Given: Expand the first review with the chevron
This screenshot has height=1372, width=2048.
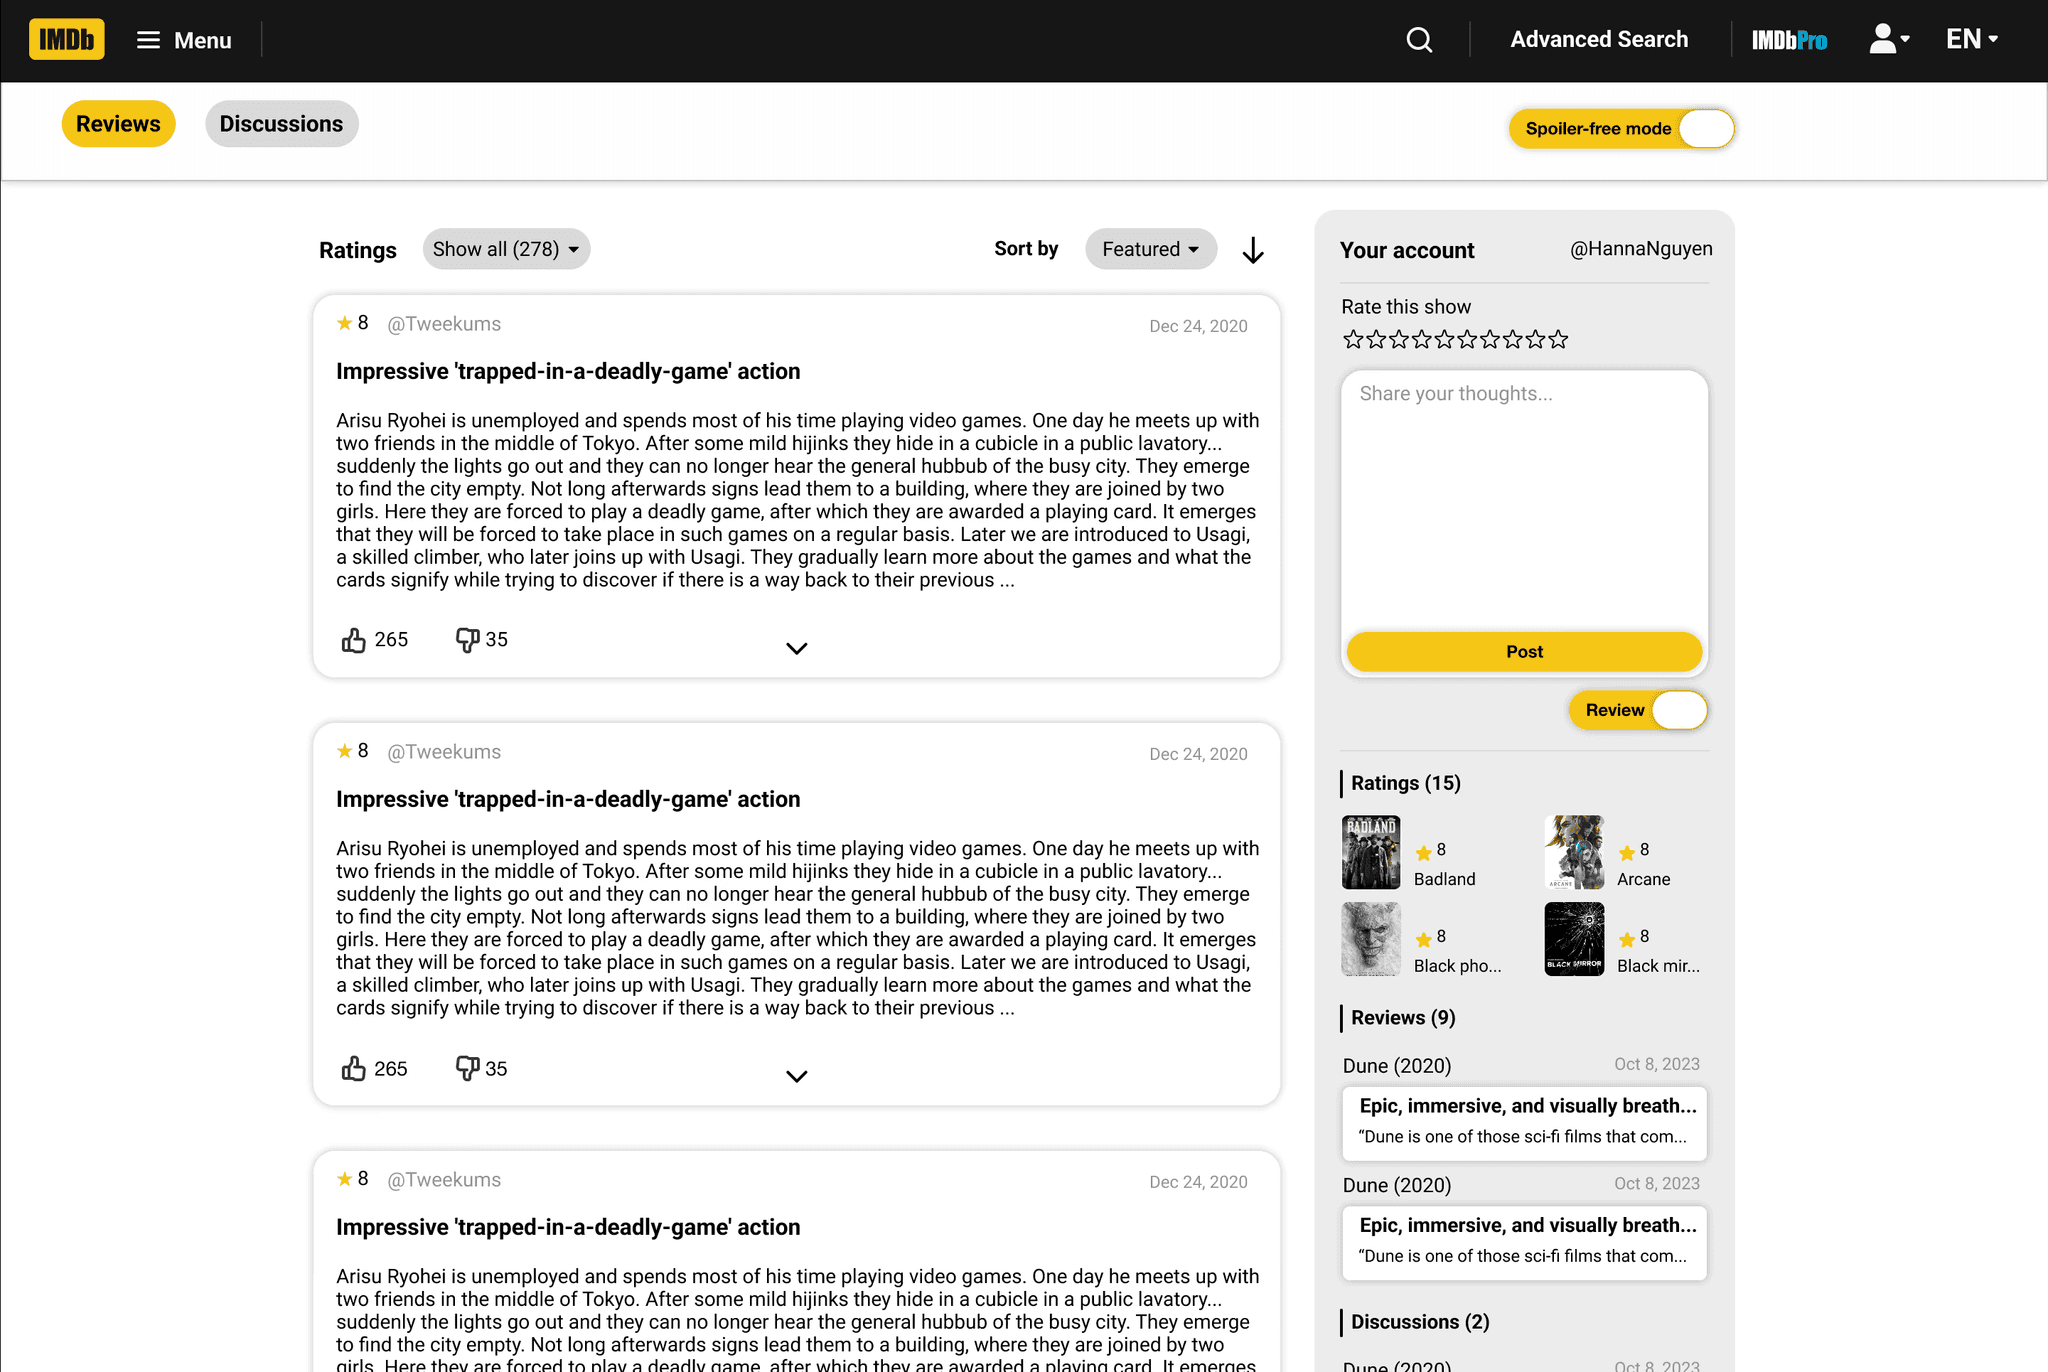Looking at the screenshot, I should pos(796,649).
